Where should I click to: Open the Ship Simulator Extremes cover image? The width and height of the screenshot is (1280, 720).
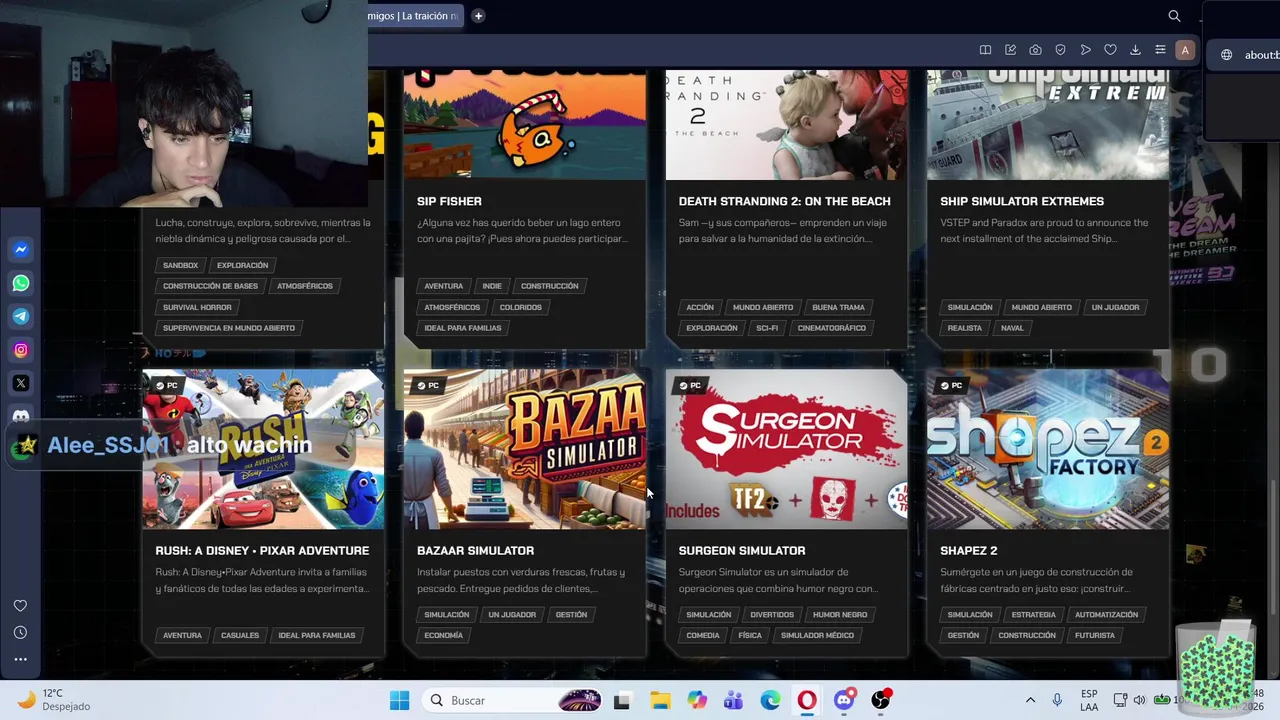(x=1048, y=125)
